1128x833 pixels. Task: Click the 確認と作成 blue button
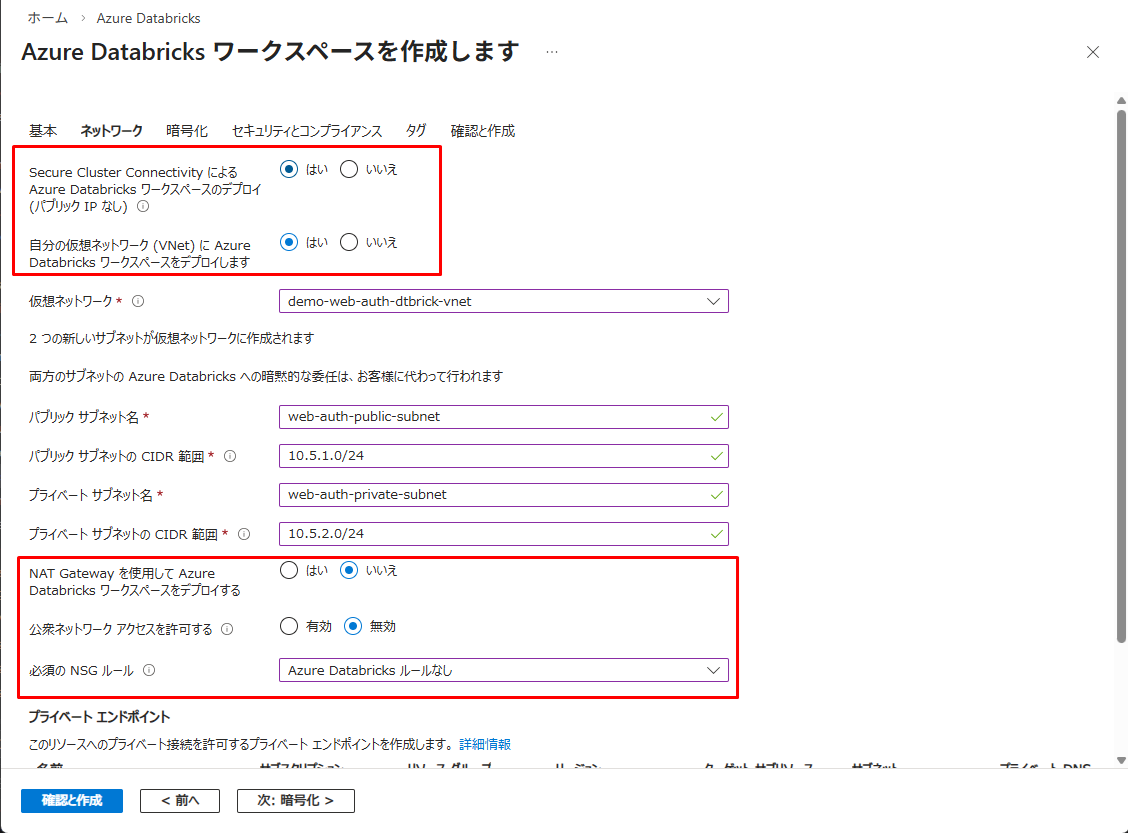tap(72, 800)
